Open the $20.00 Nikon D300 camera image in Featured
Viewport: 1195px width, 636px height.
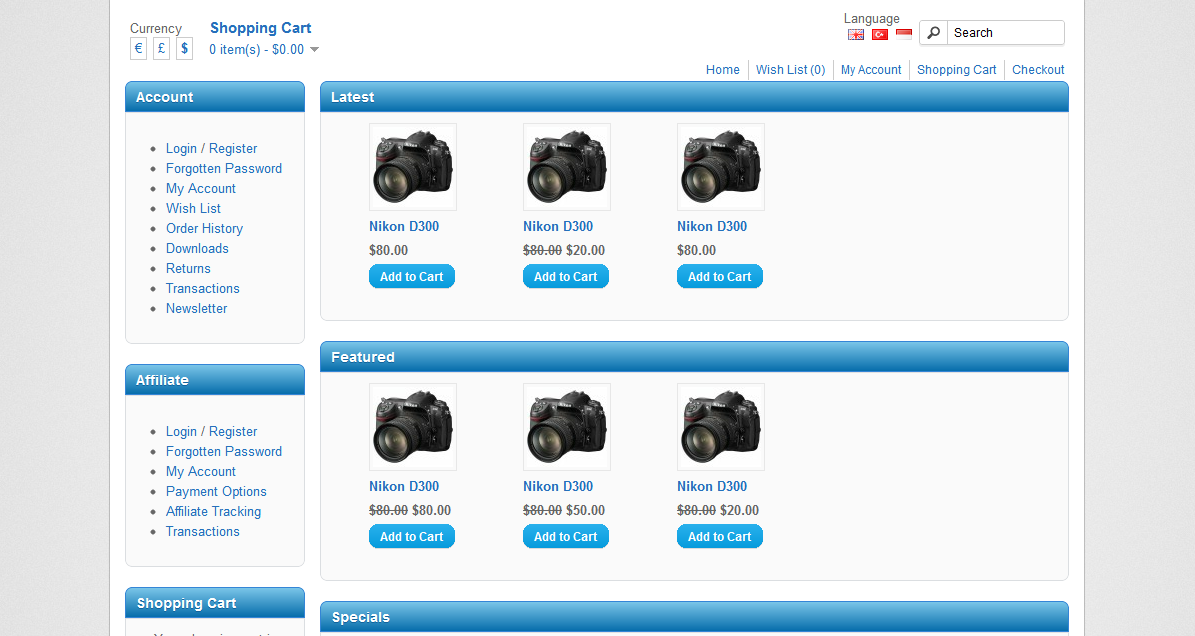tap(721, 427)
